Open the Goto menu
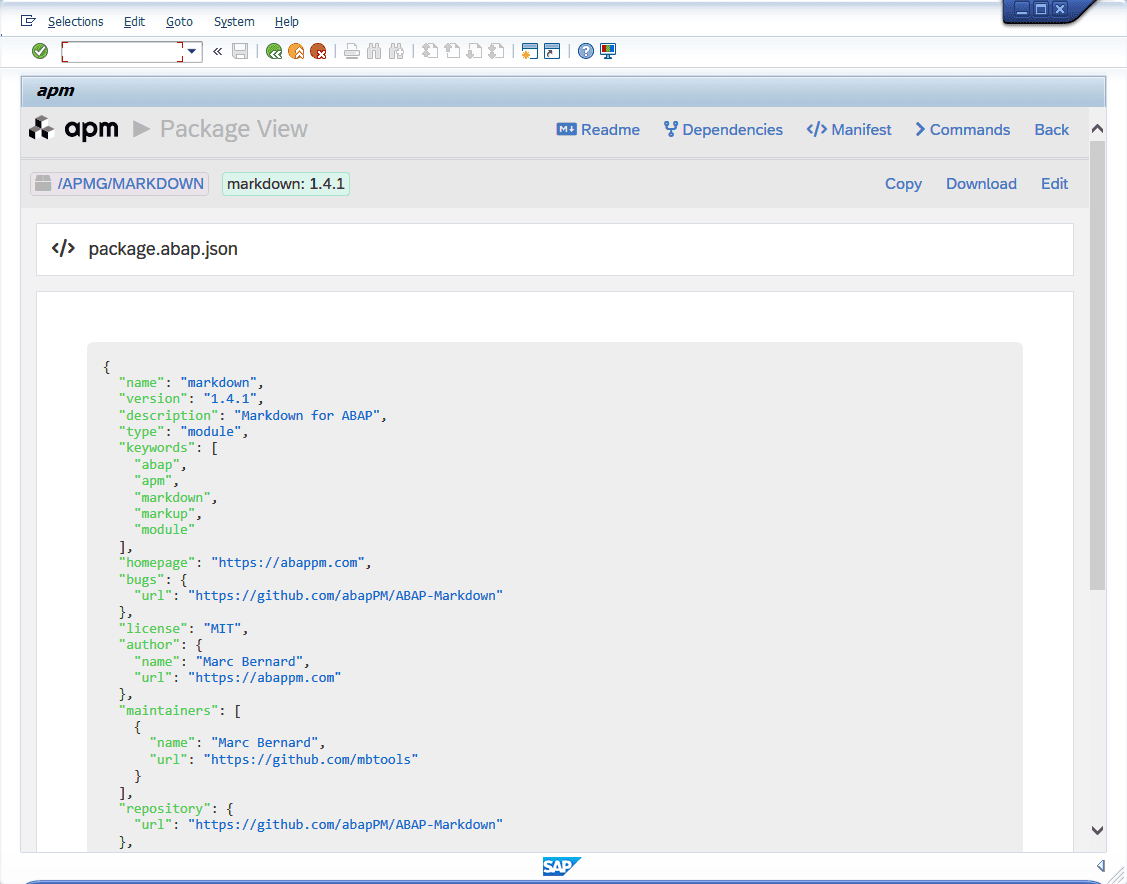The height and width of the screenshot is (884, 1127). click(179, 22)
